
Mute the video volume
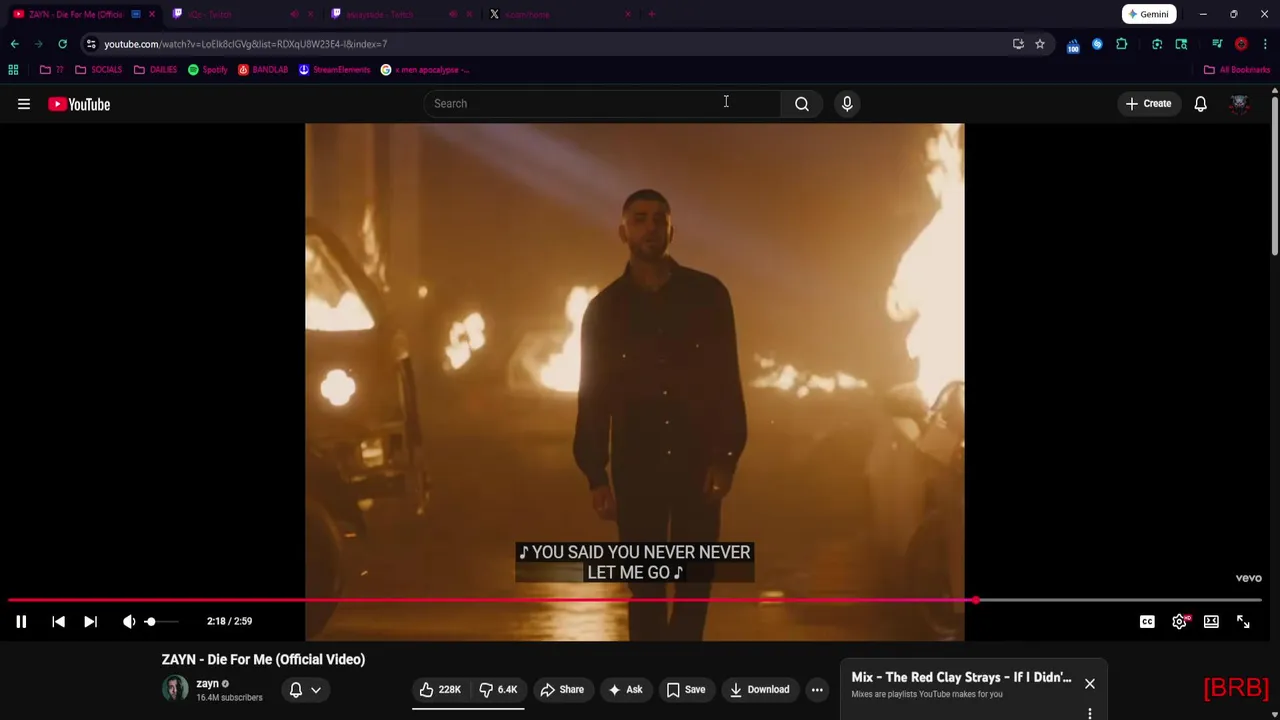[x=129, y=621]
